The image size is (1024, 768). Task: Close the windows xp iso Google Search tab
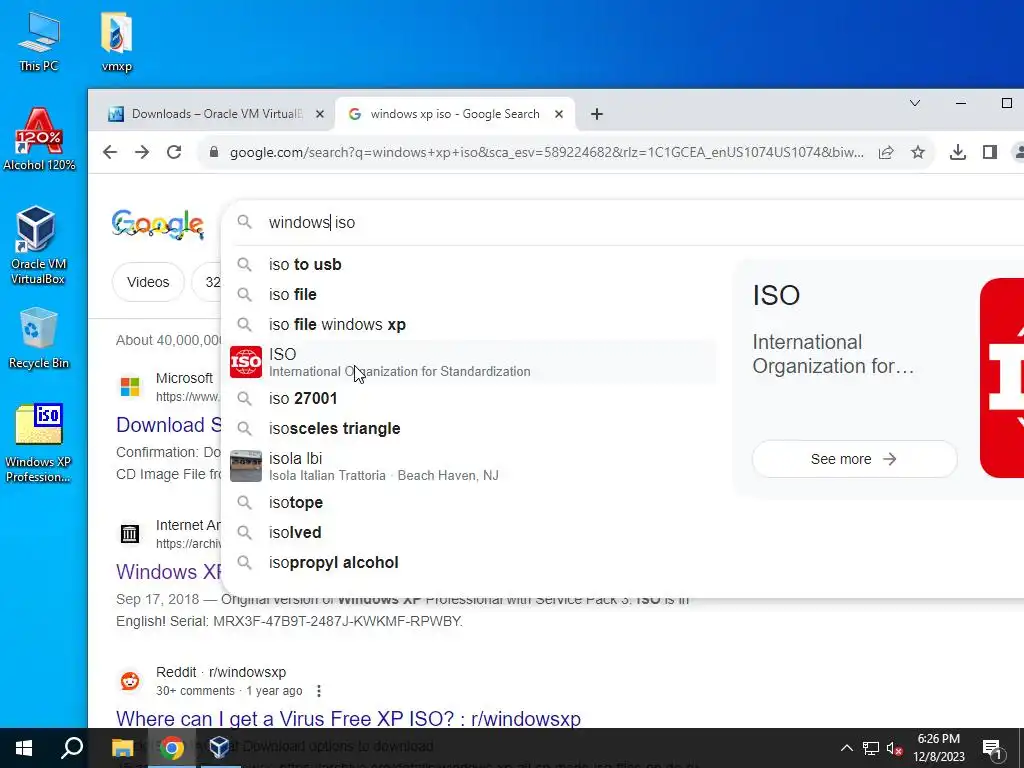[558, 114]
